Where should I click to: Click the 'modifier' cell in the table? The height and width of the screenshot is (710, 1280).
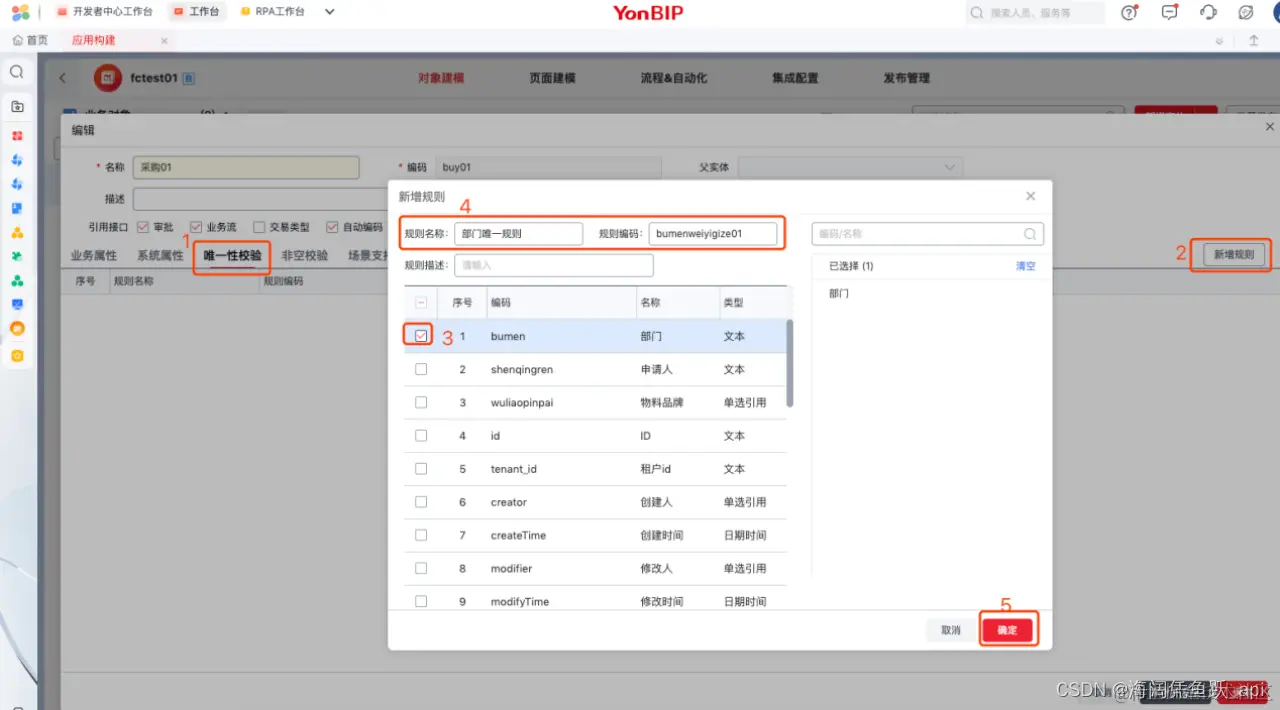511,568
